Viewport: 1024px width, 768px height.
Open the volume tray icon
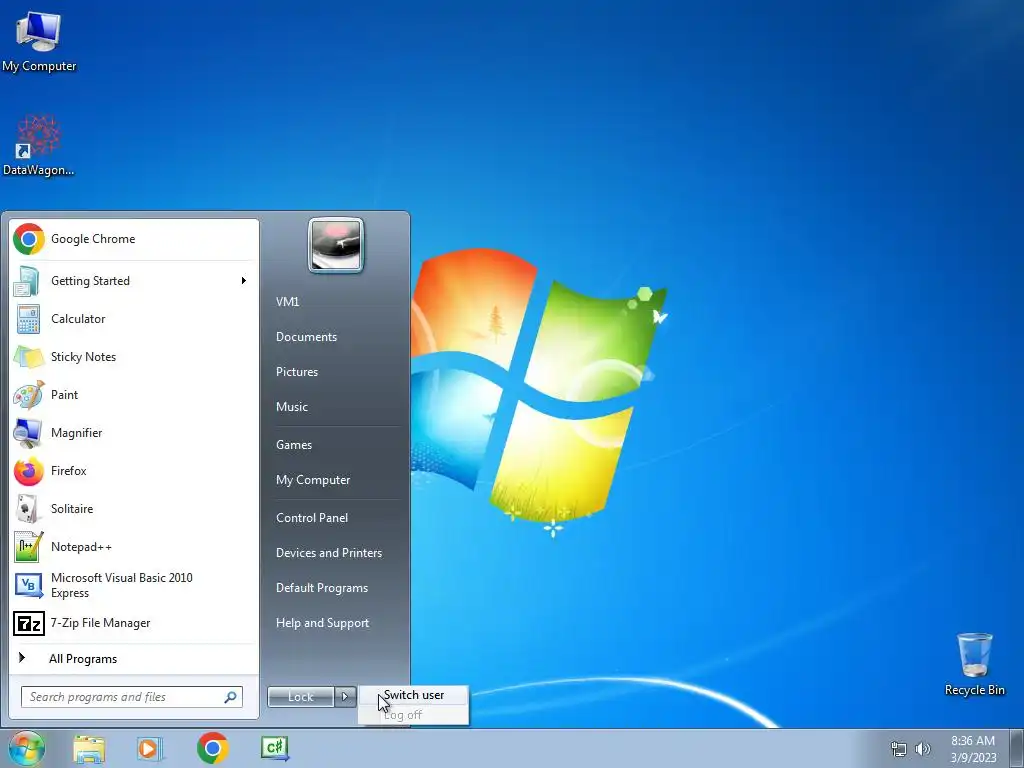[x=923, y=749]
